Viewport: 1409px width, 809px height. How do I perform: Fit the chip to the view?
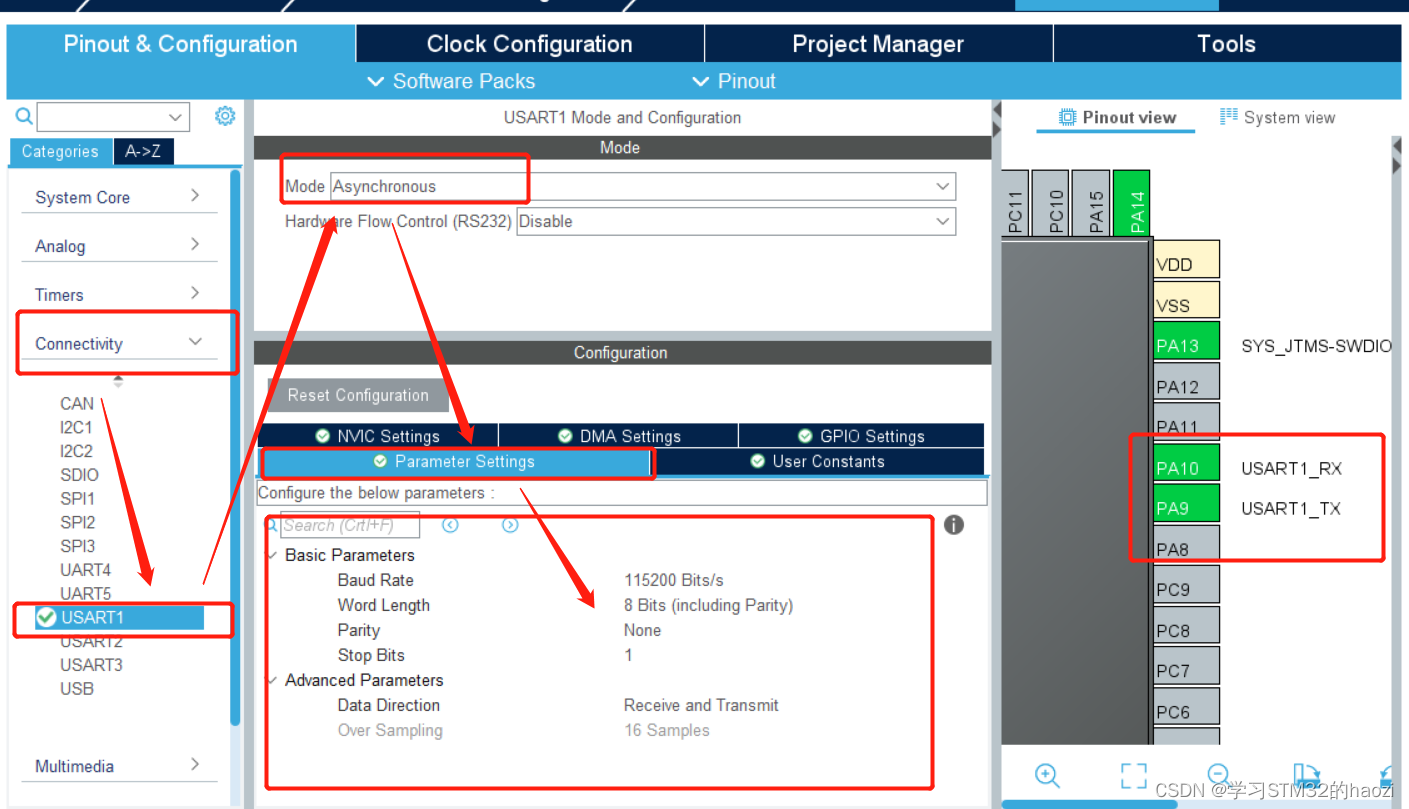[x=1133, y=775]
